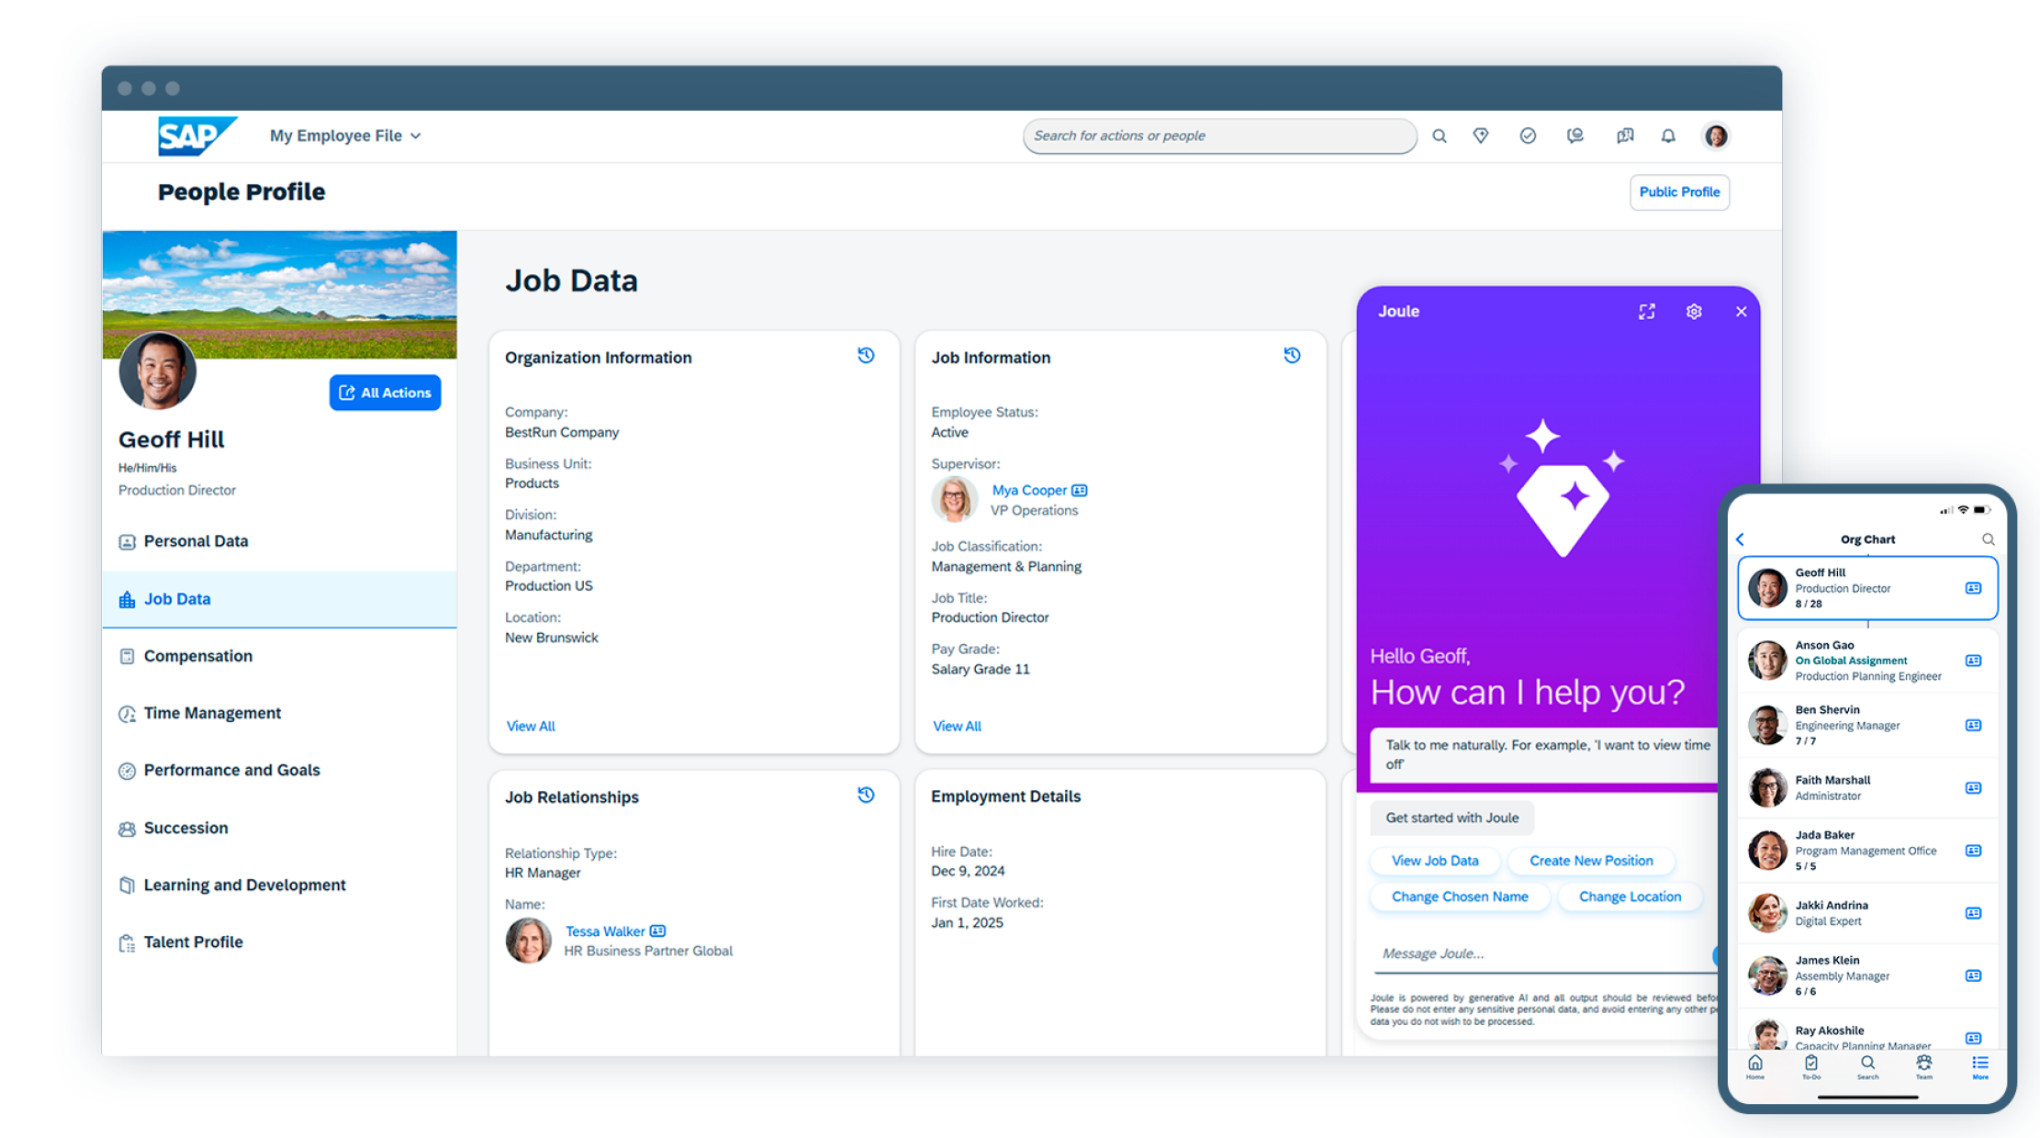The height and width of the screenshot is (1138, 2040).
Task: Open Joule settings gear
Action: (1694, 312)
